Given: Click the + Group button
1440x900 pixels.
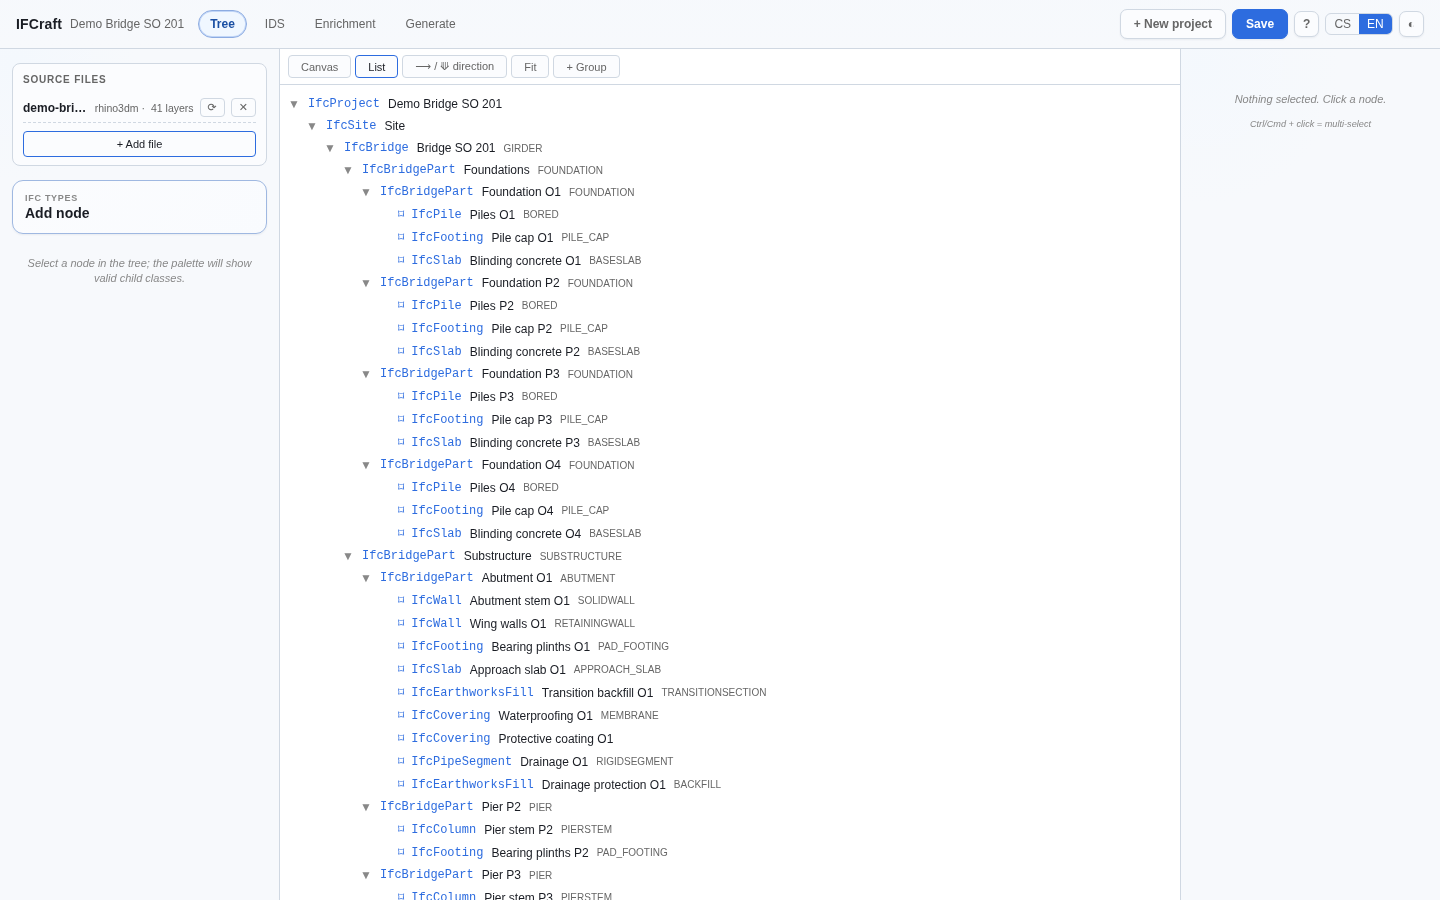Looking at the screenshot, I should 586,67.
